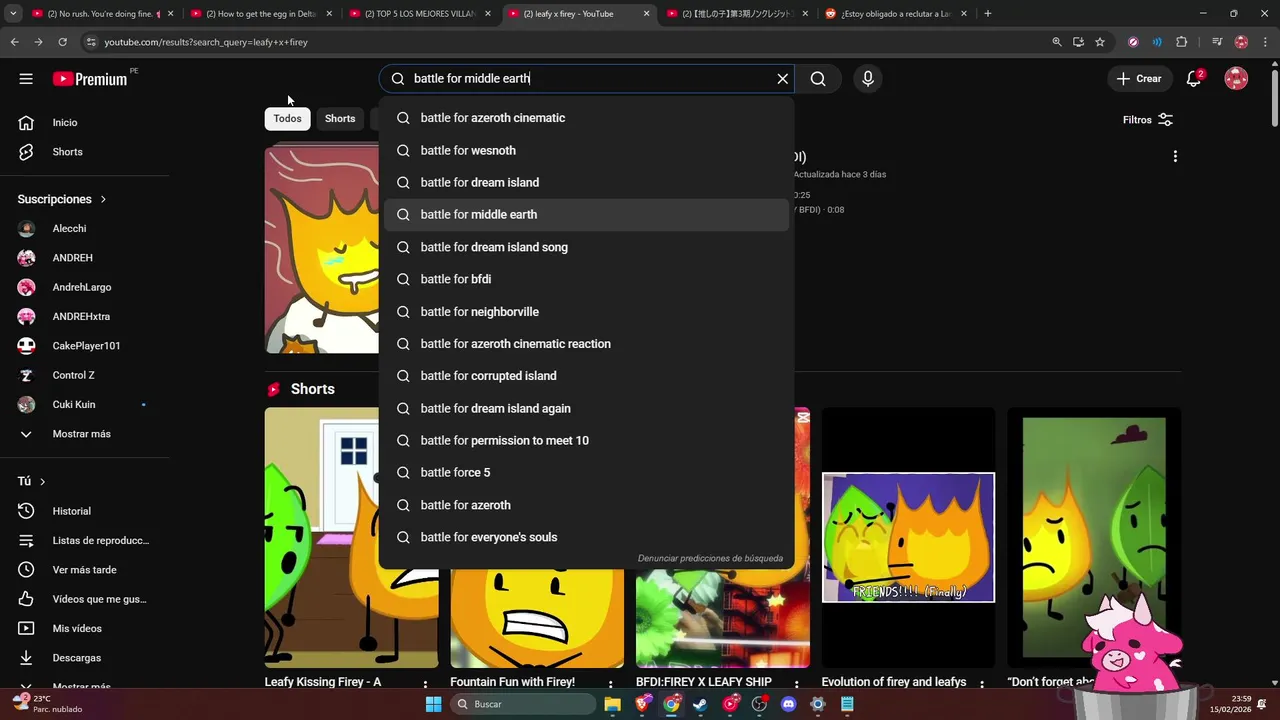Go to YouTube Premium home logo
Viewport: 1280px width, 720px height.
(x=90, y=79)
